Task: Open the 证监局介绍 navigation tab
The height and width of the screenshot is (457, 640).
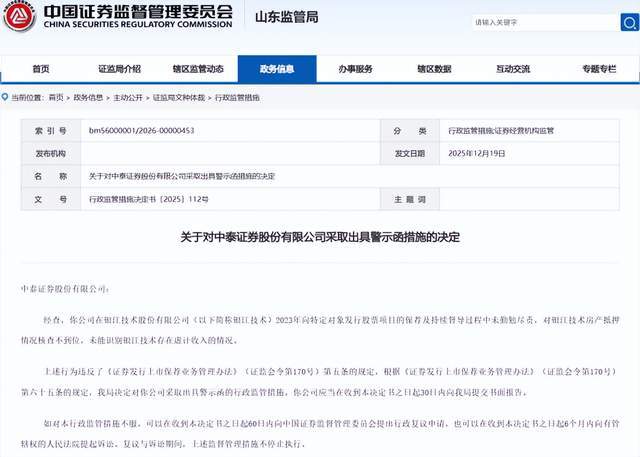Action: (120, 69)
